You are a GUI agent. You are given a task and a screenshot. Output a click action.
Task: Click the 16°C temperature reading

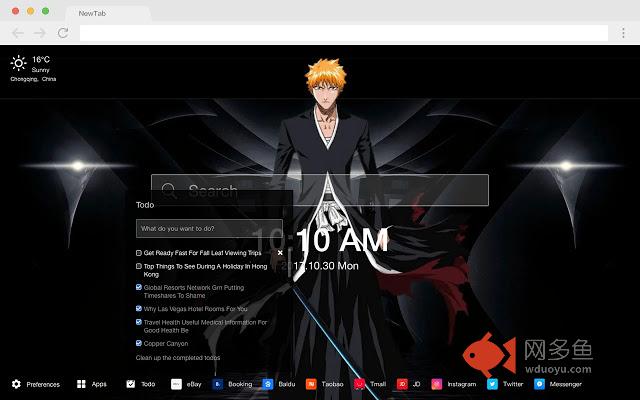pyautogui.click(x=41, y=60)
